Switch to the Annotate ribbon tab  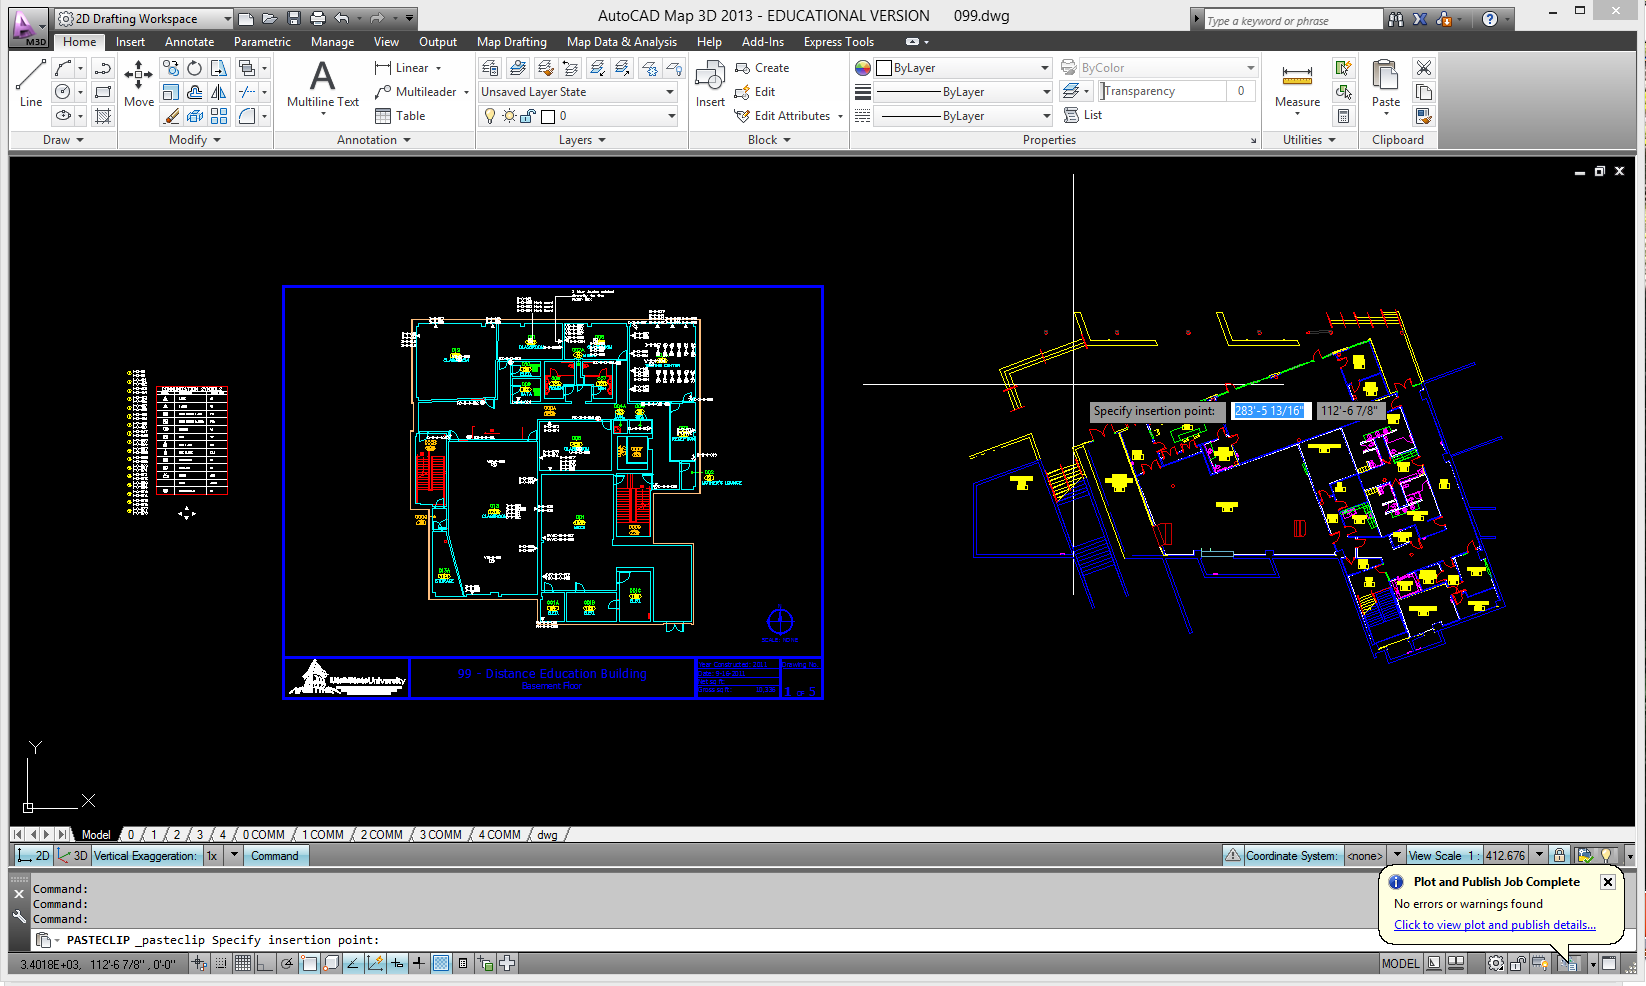(189, 41)
